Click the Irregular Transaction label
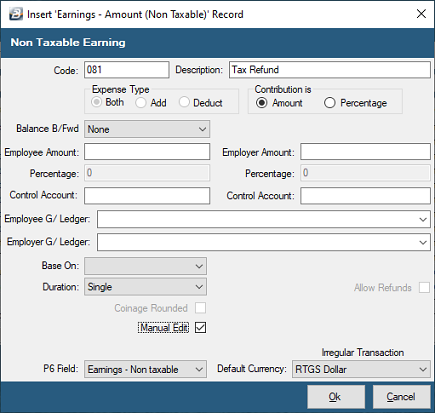Image resolution: width=435 pixels, height=413 pixels. coord(363,352)
